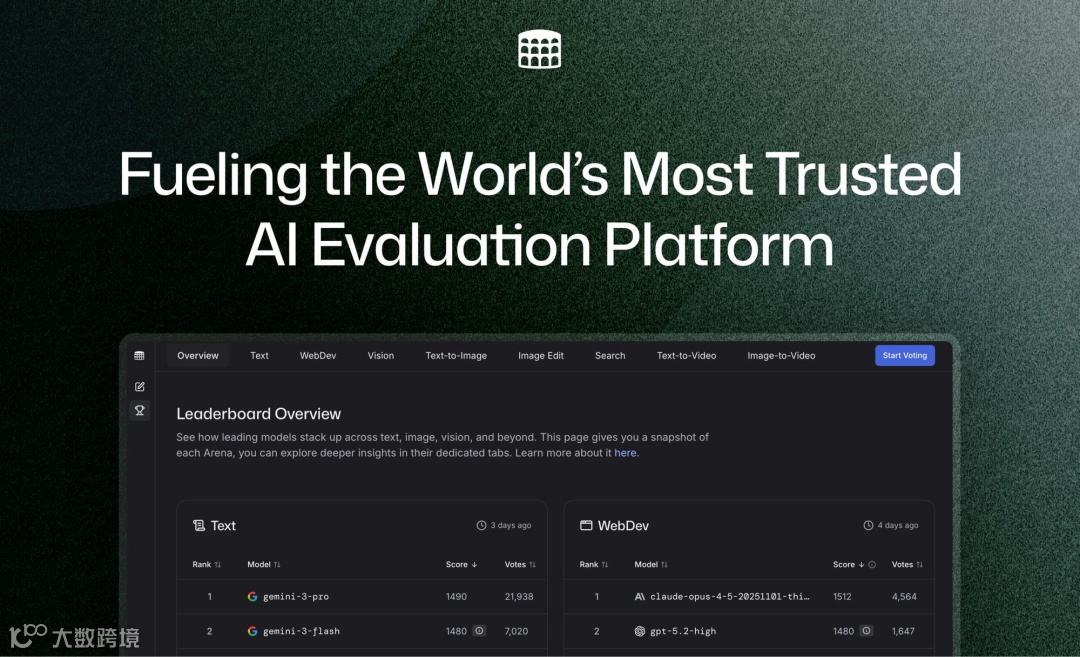1080x657 pixels.
Task: Sort WebDev table by Votes
Action: [907, 565]
